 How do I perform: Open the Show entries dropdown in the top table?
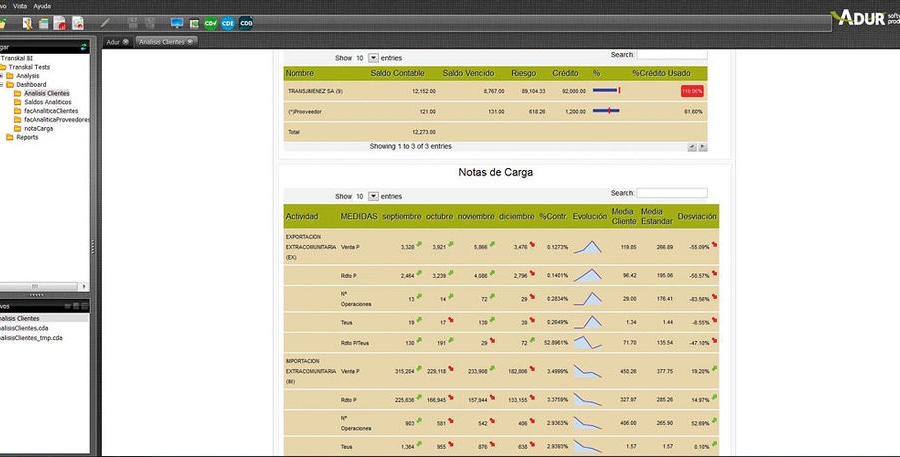tap(373, 59)
